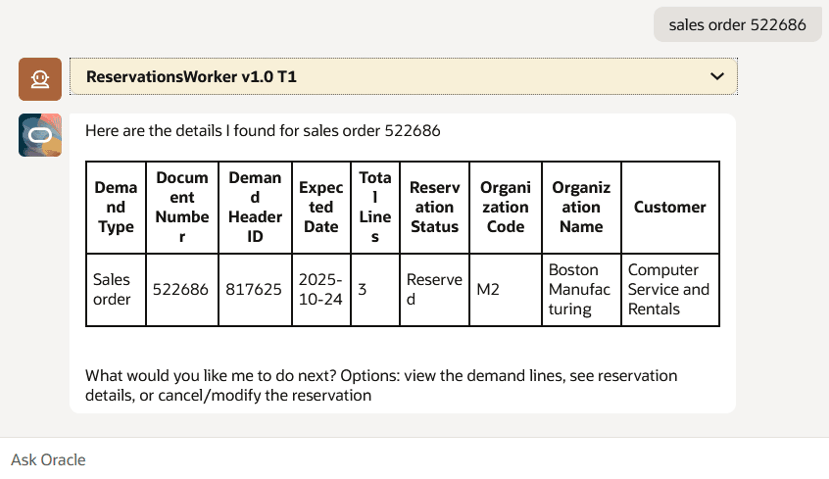Screen dimensions: 829x479
Task: Click the 'Organization Code' column header
Action: (505, 207)
